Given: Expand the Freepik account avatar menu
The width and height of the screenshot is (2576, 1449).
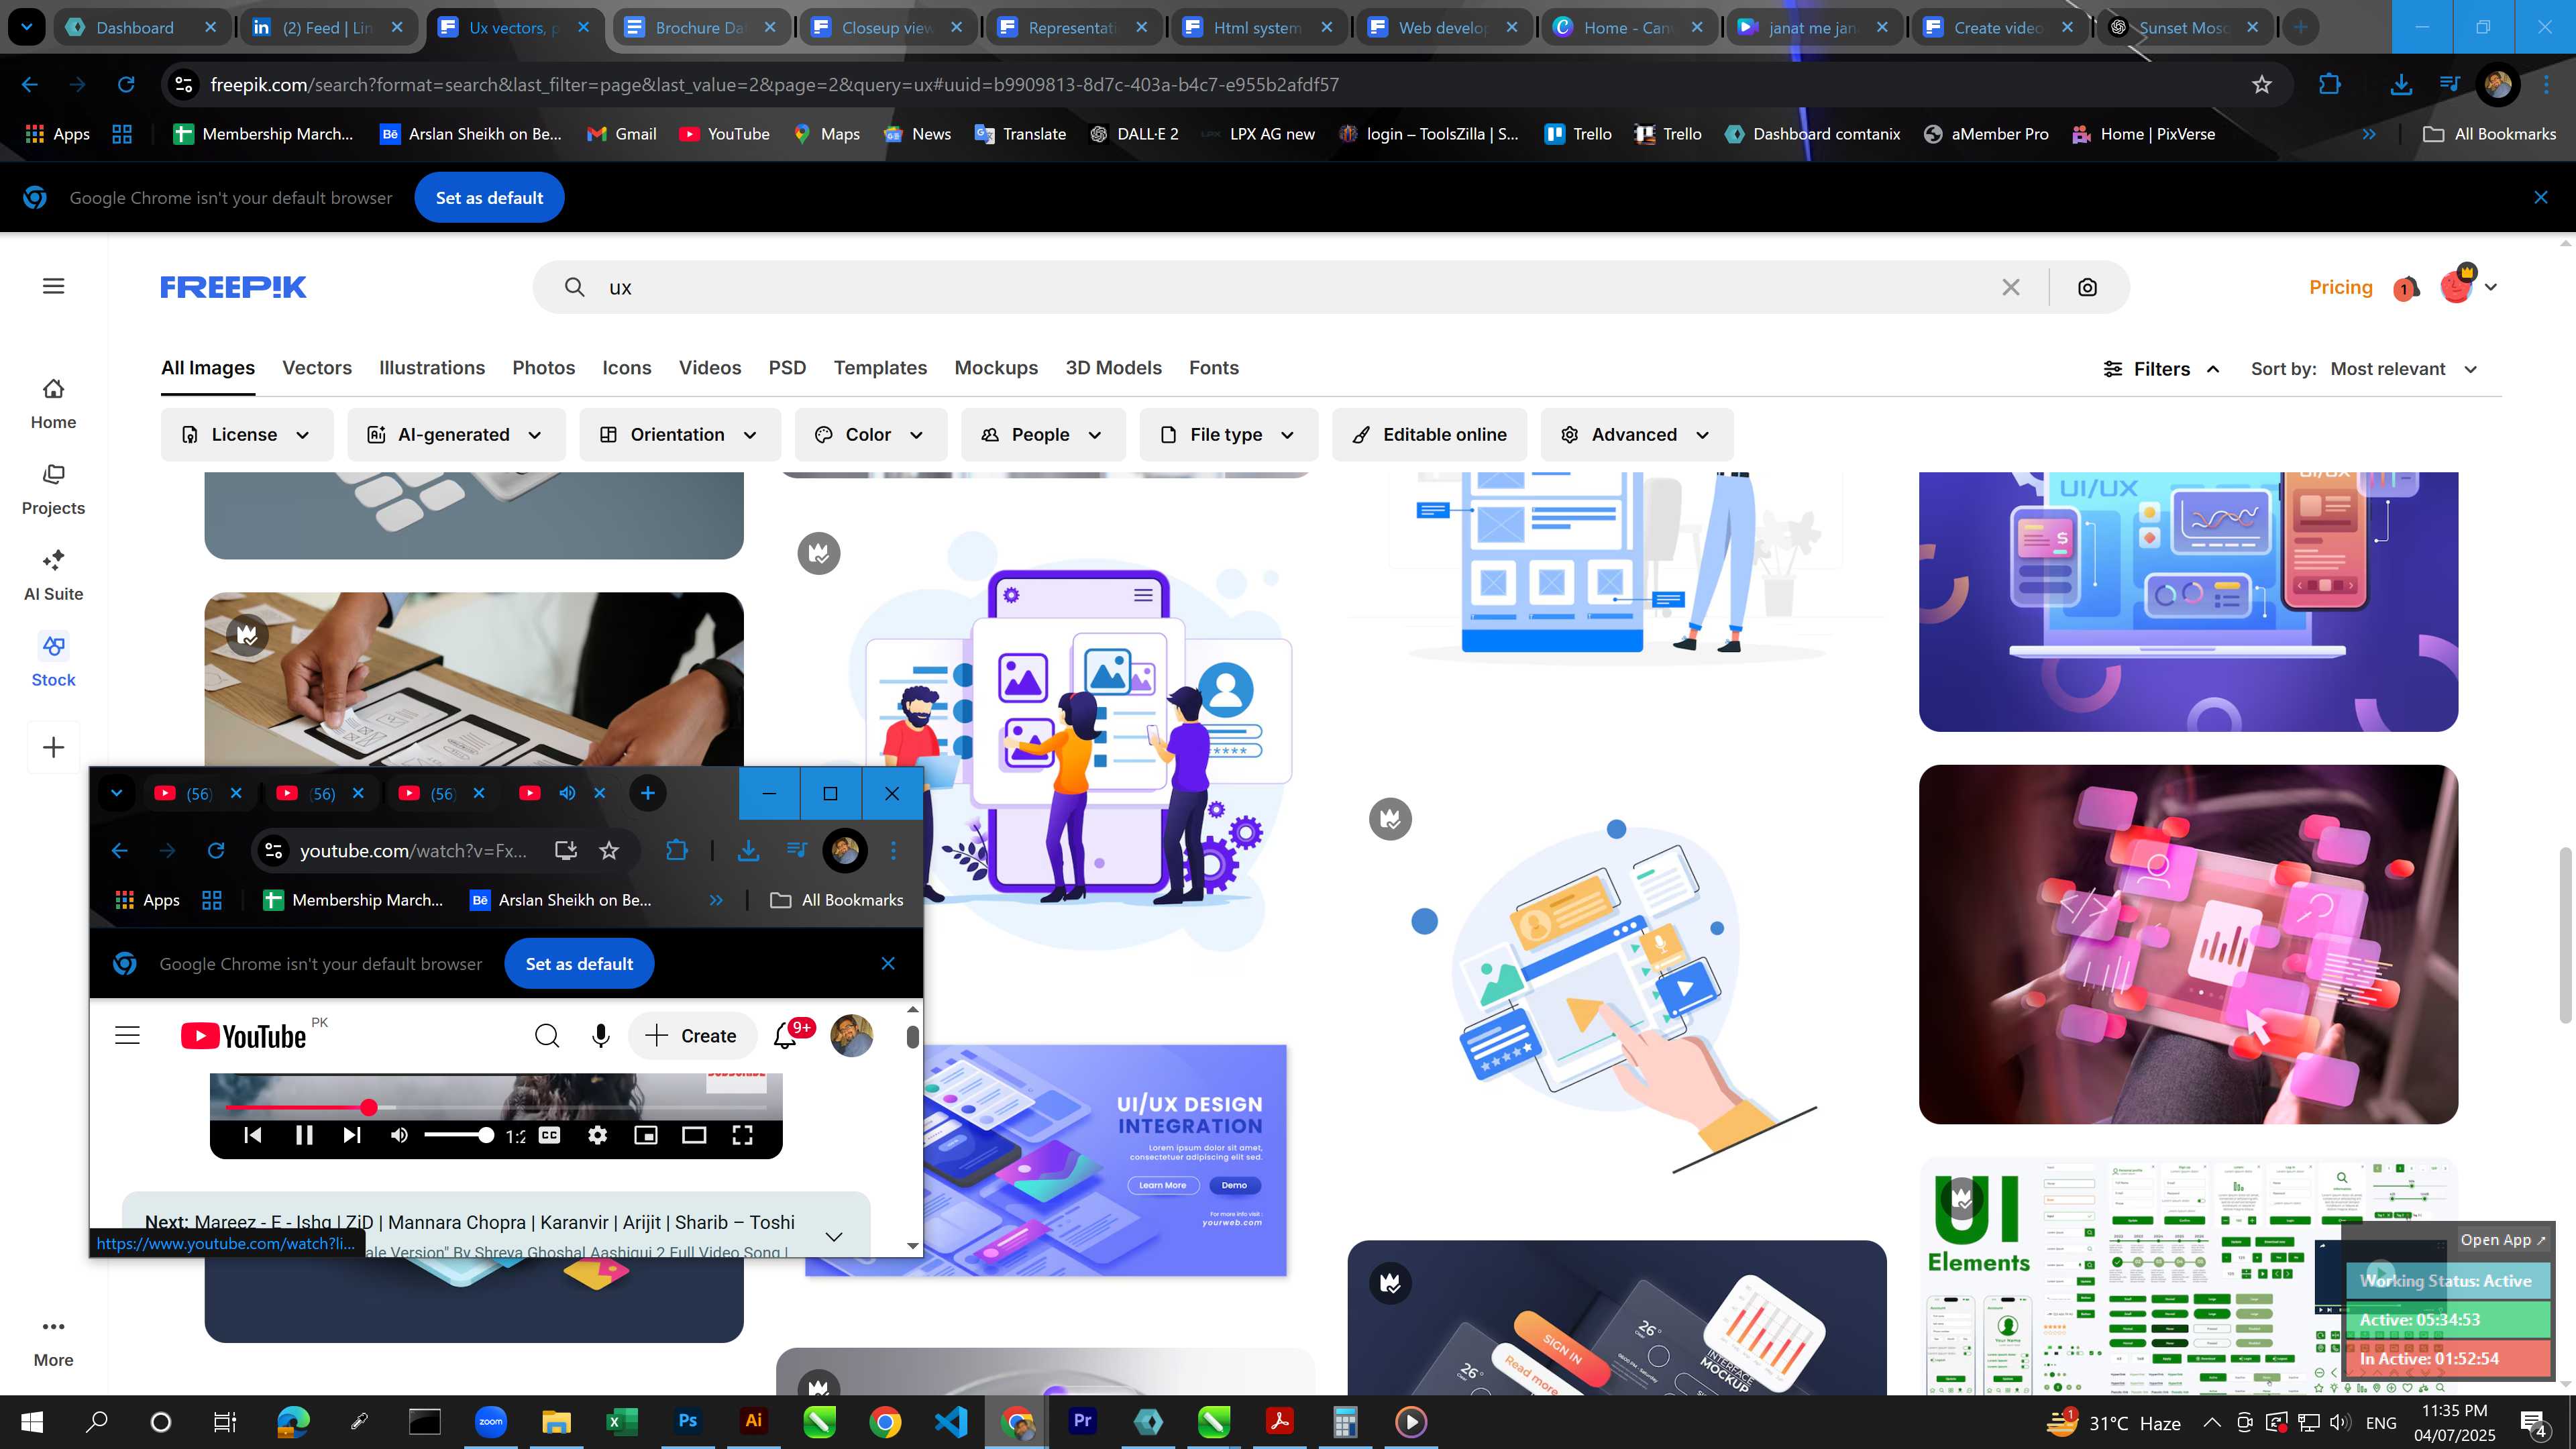Looking at the screenshot, I should (x=2469, y=287).
